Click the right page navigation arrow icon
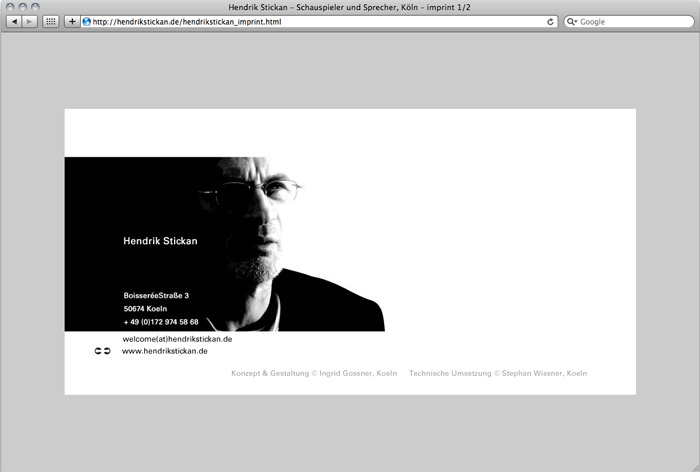The width and height of the screenshot is (700, 472). (107, 351)
